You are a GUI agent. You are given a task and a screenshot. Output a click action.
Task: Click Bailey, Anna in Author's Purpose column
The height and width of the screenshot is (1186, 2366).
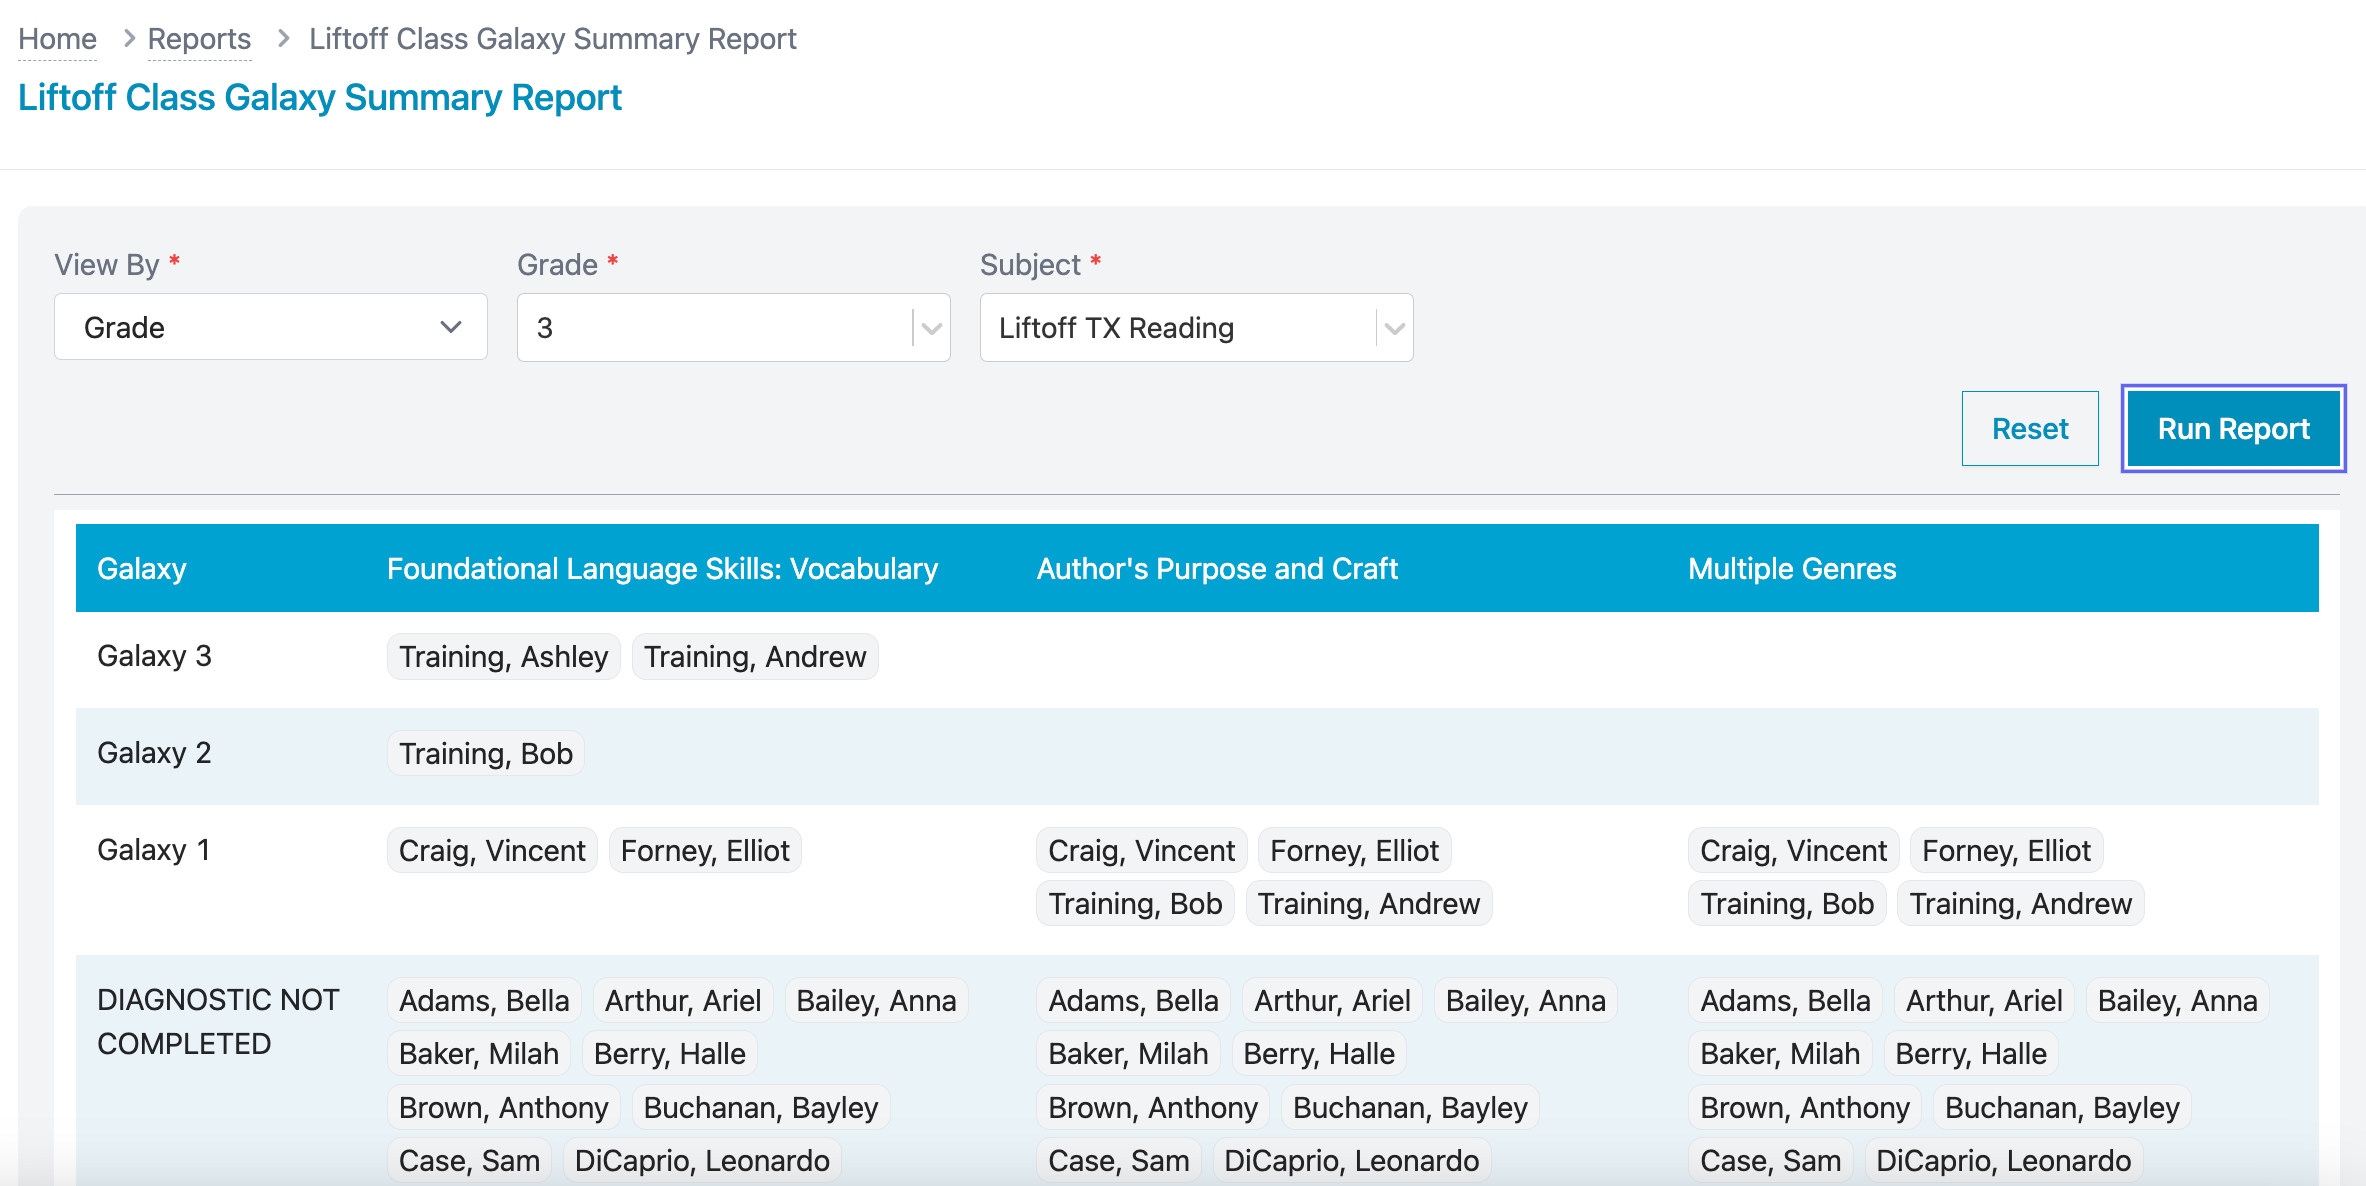pyautogui.click(x=1526, y=1000)
